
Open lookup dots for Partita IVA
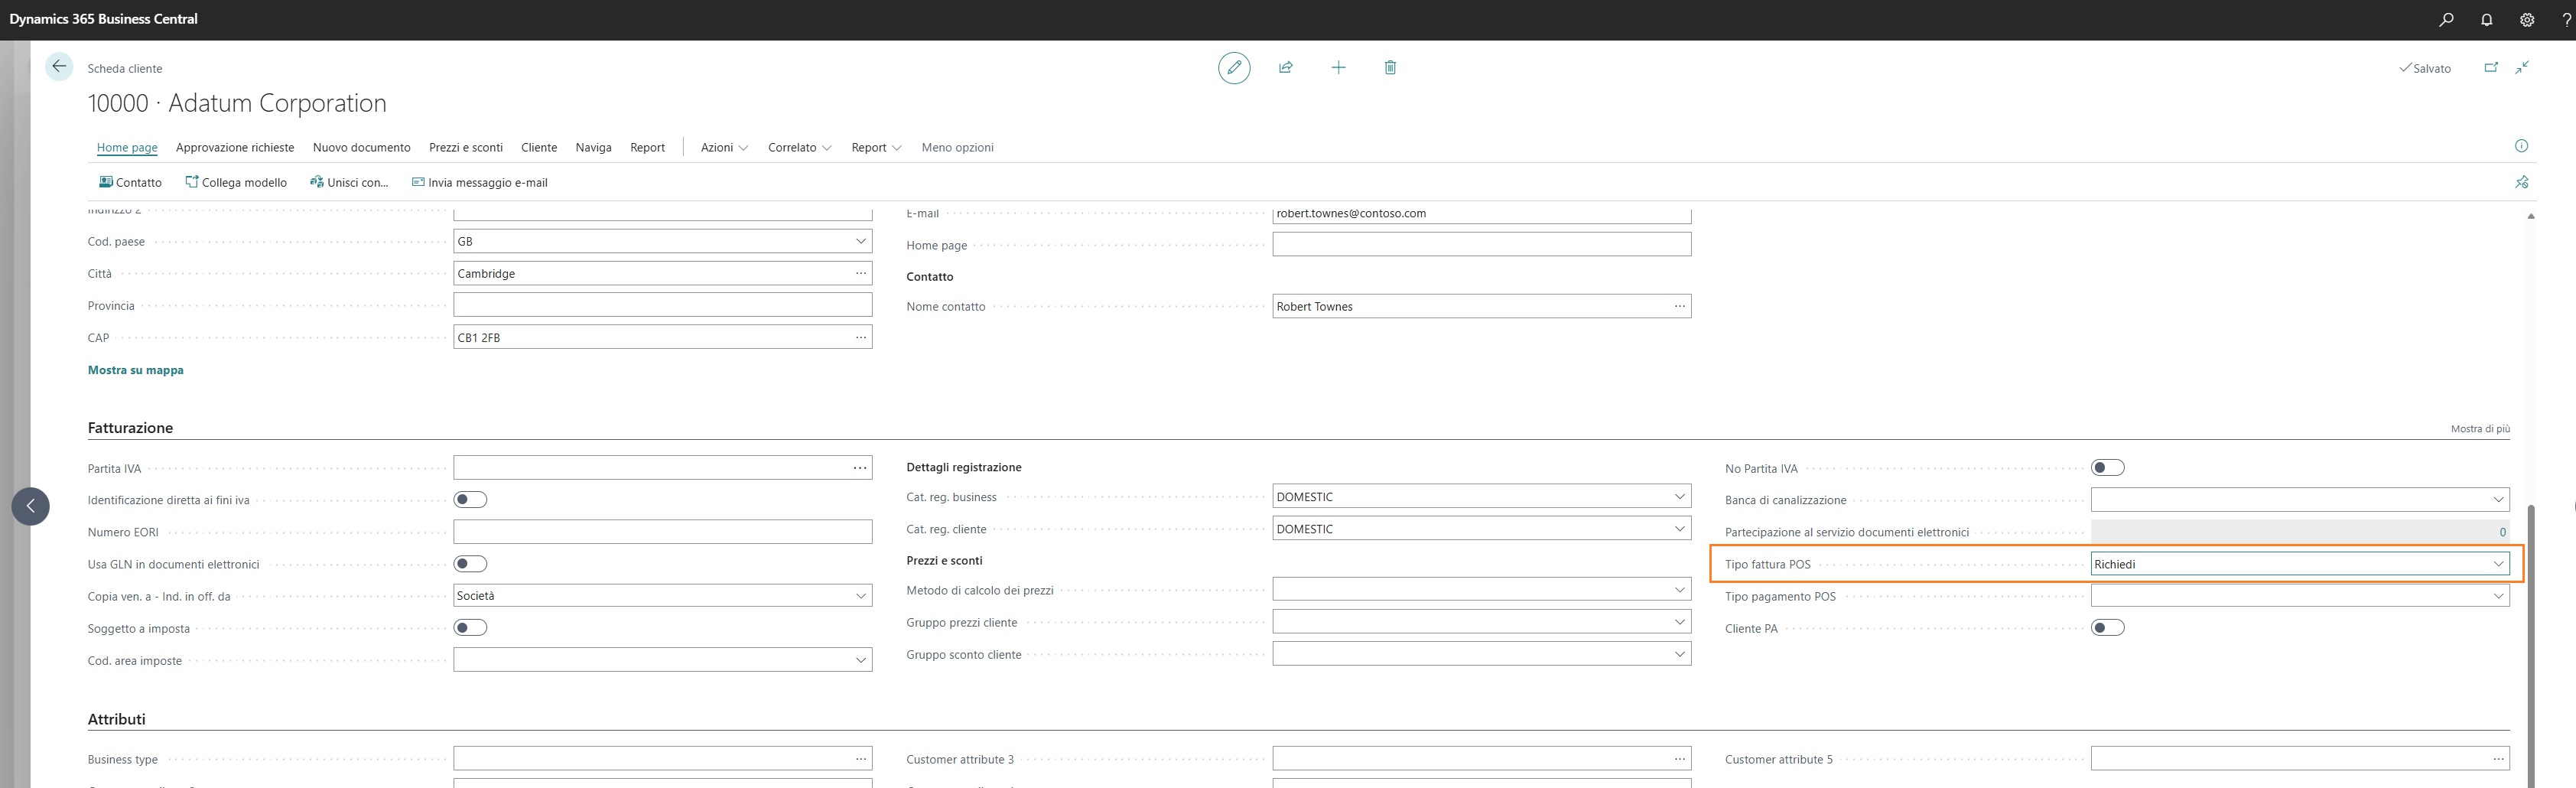pos(860,468)
